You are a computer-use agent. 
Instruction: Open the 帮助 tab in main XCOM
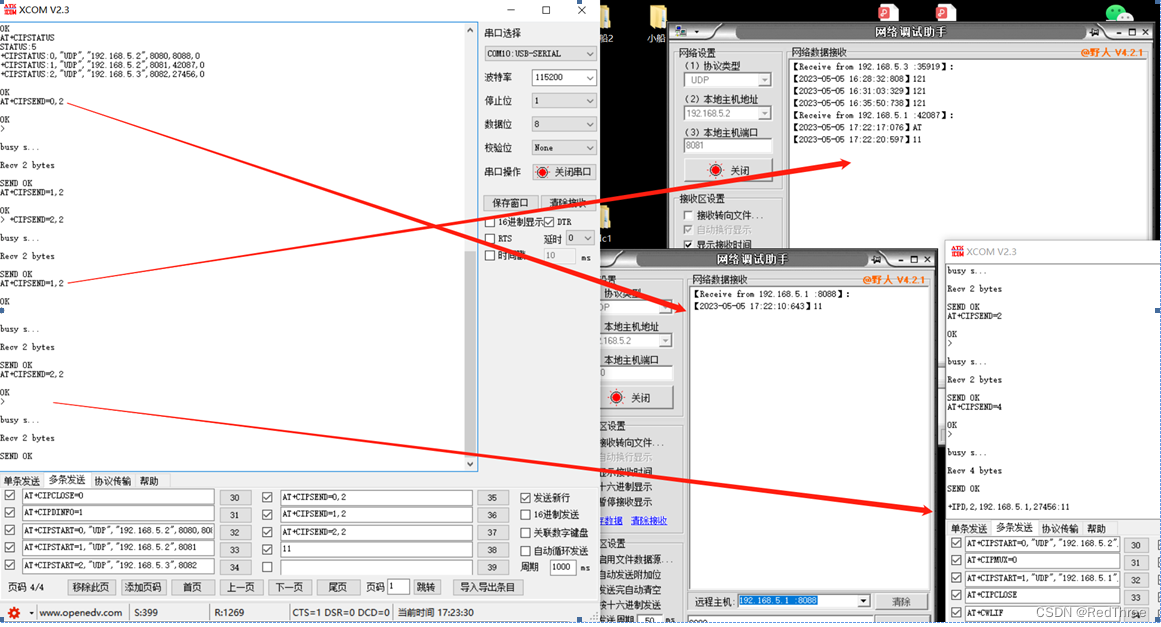(149, 481)
